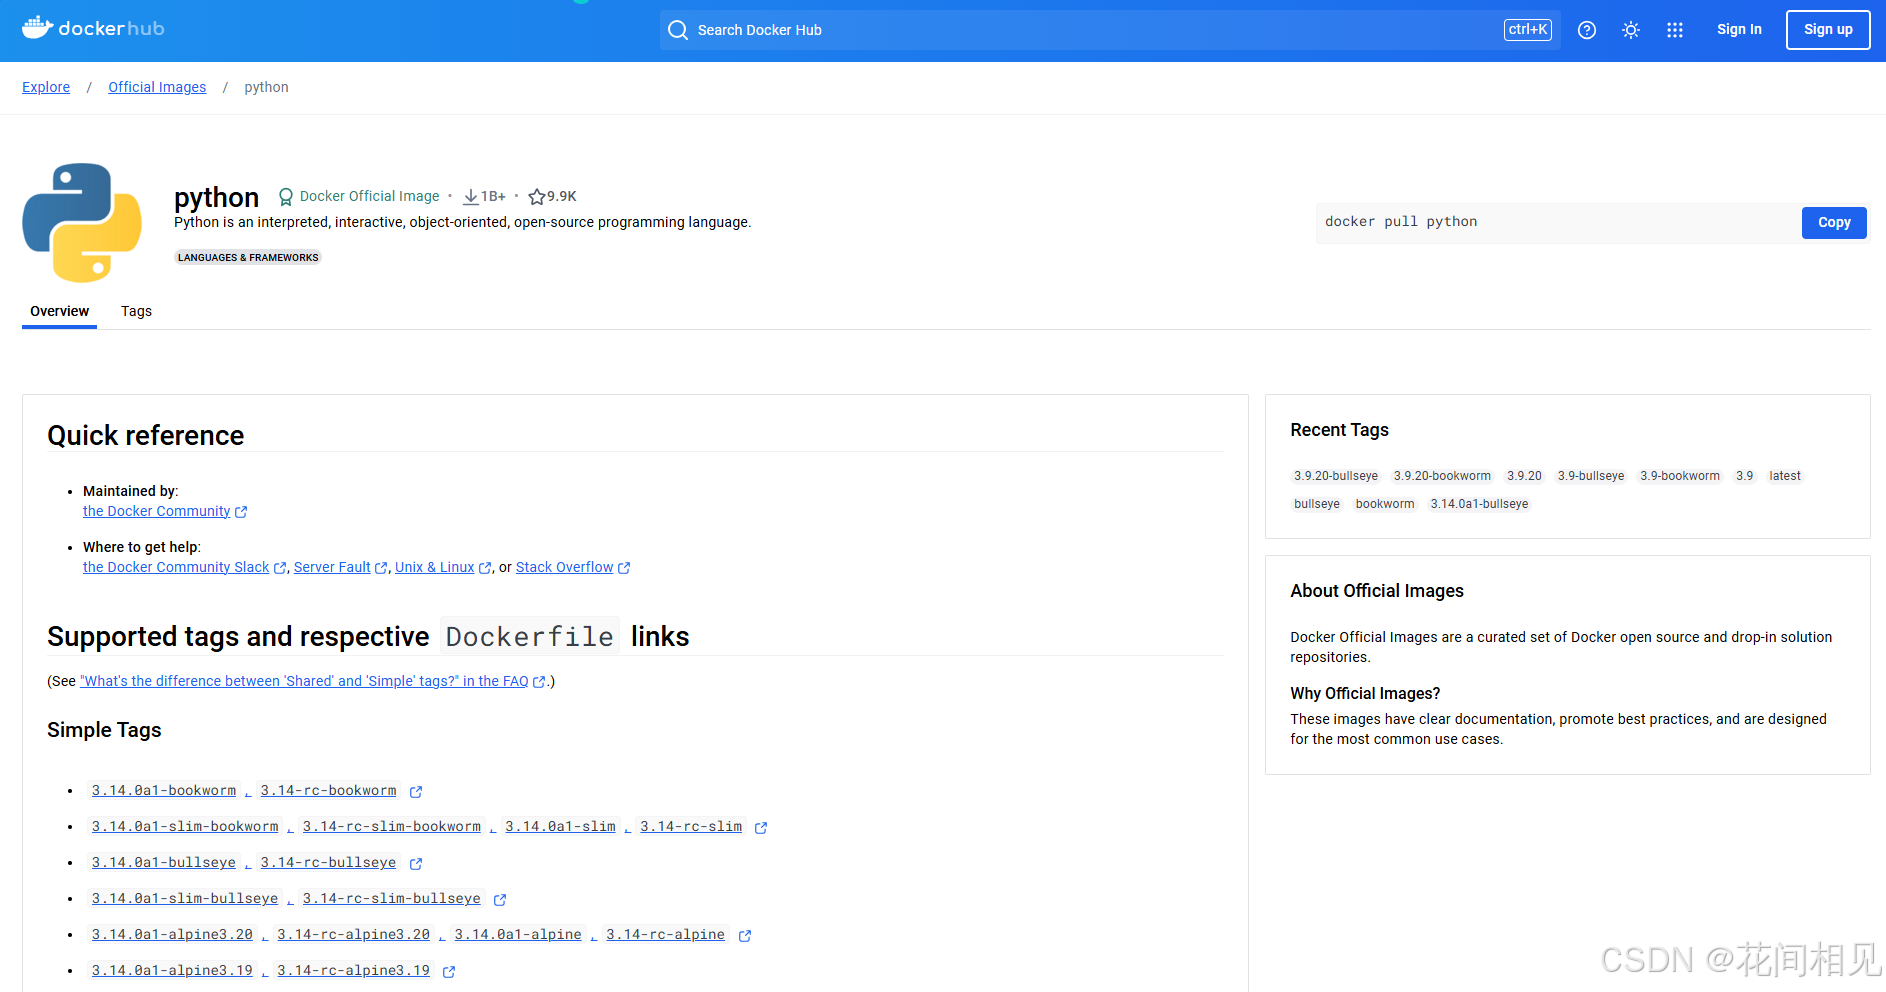Switch to the Tags tab

tap(136, 311)
